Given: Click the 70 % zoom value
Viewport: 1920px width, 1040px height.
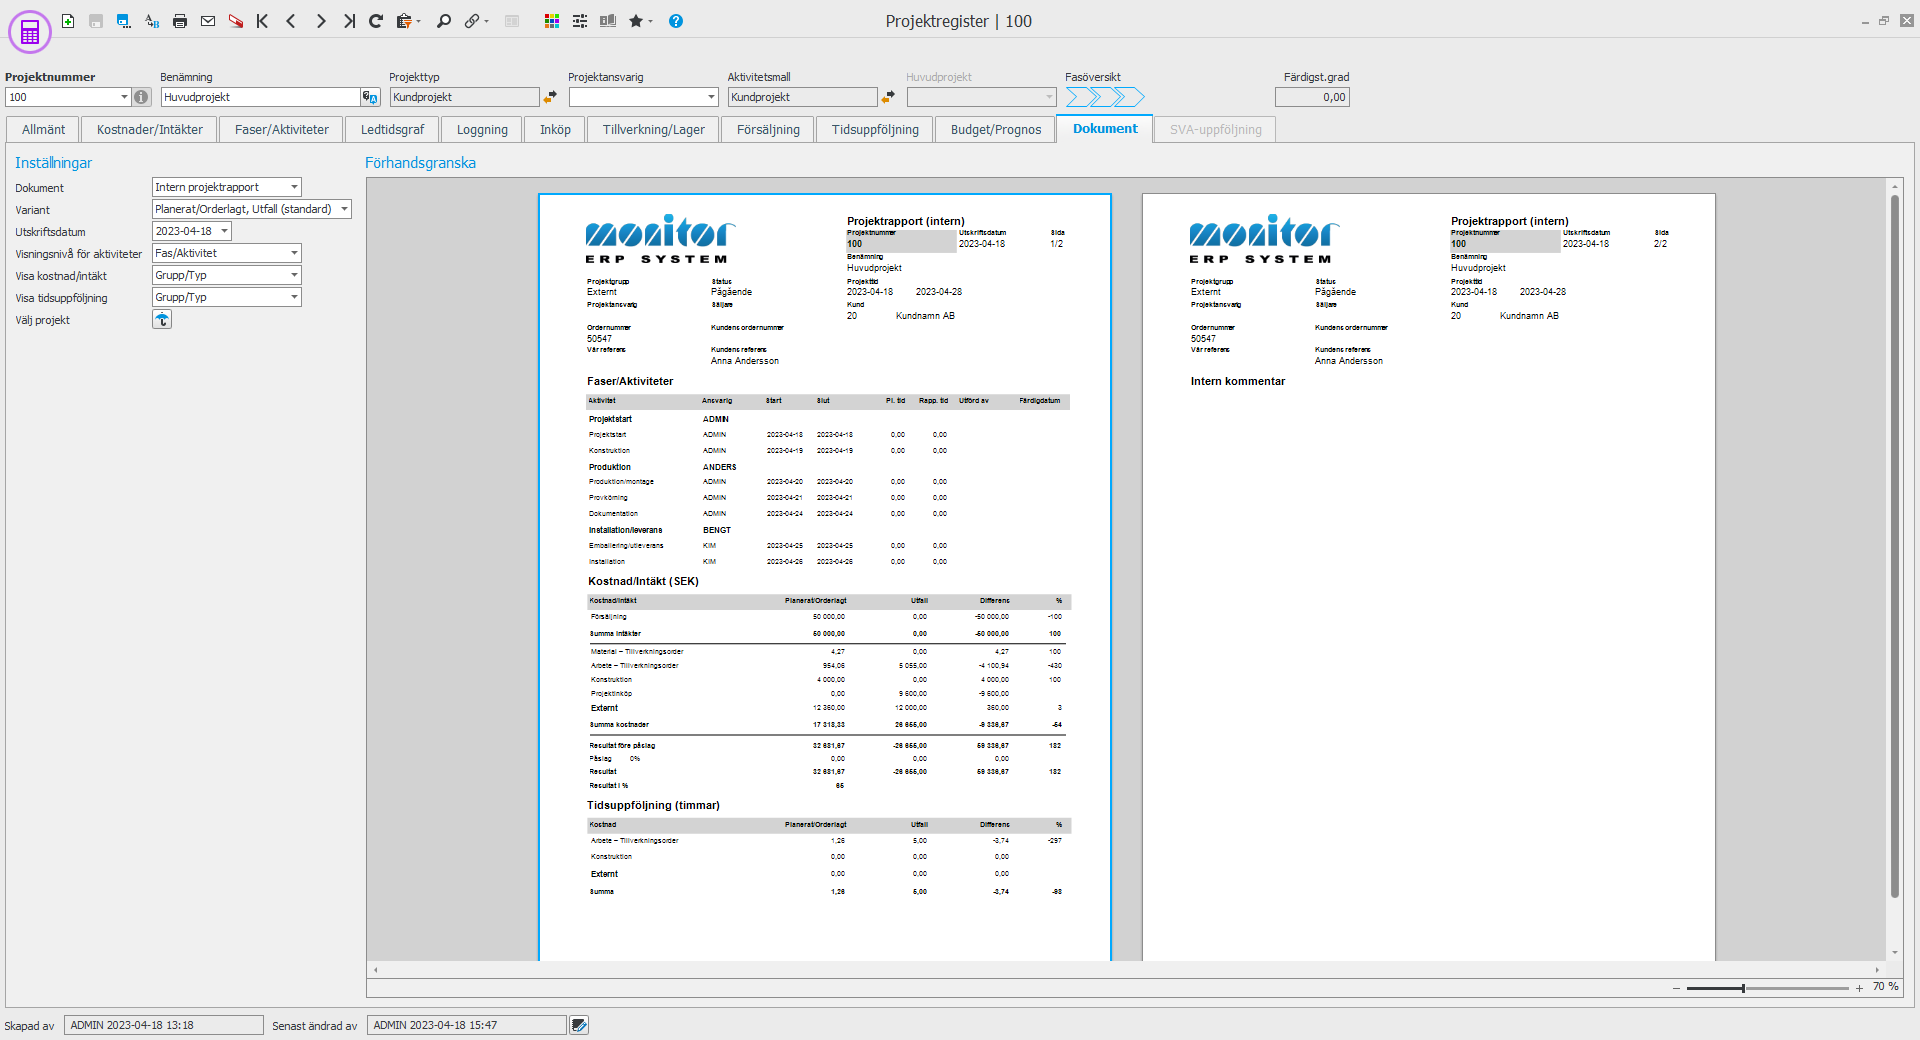Looking at the screenshot, I should point(1885,987).
